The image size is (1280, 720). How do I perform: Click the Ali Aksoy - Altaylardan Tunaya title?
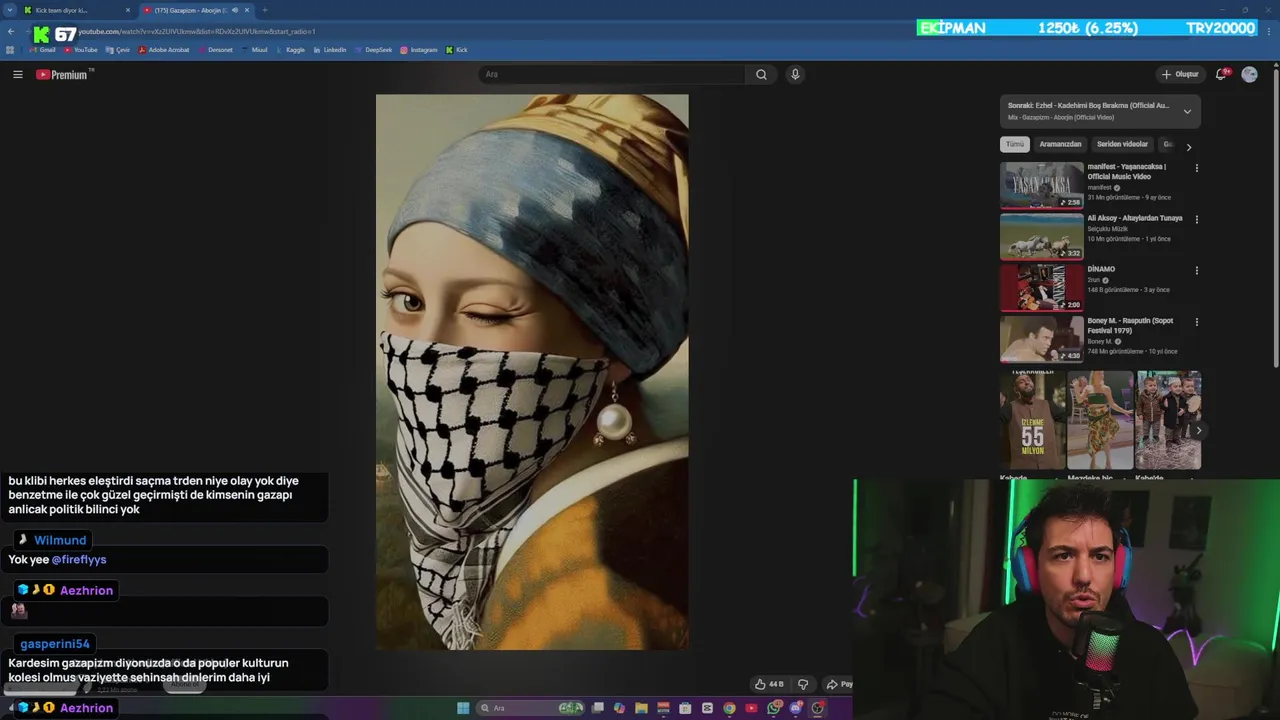pyautogui.click(x=1135, y=218)
